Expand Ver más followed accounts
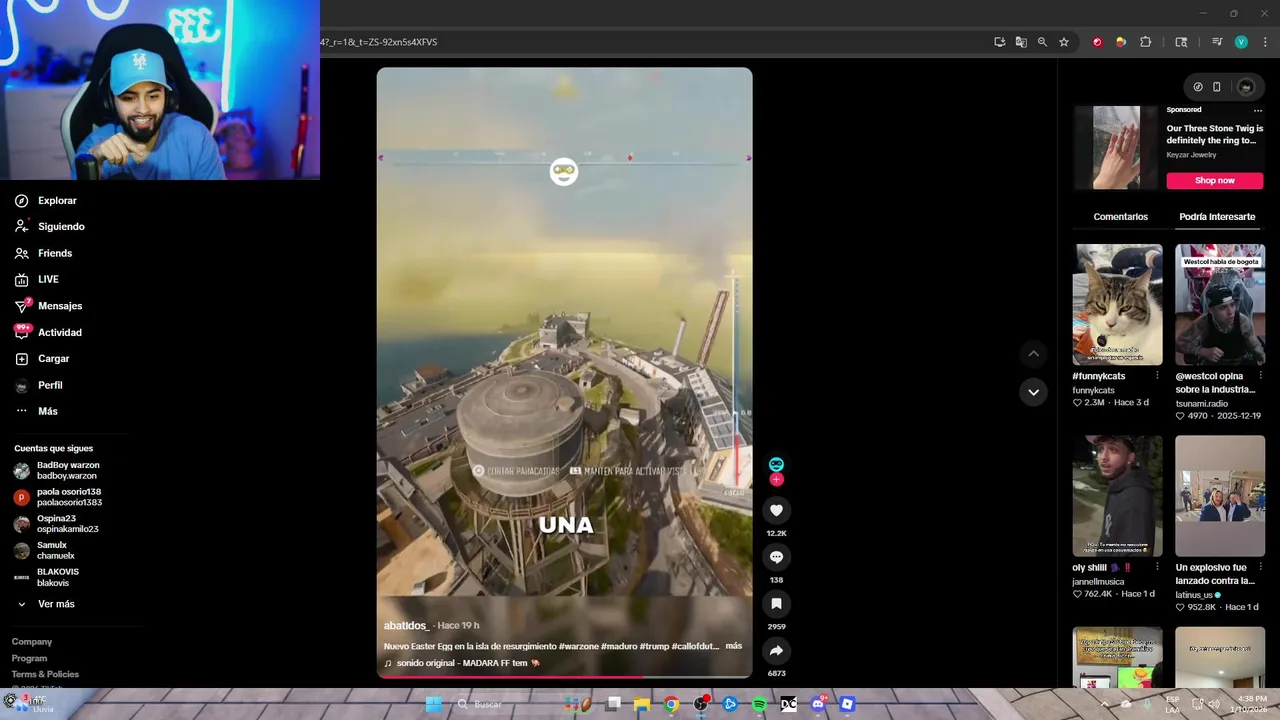The width and height of the screenshot is (1280, 720). [x=46, y=604]
